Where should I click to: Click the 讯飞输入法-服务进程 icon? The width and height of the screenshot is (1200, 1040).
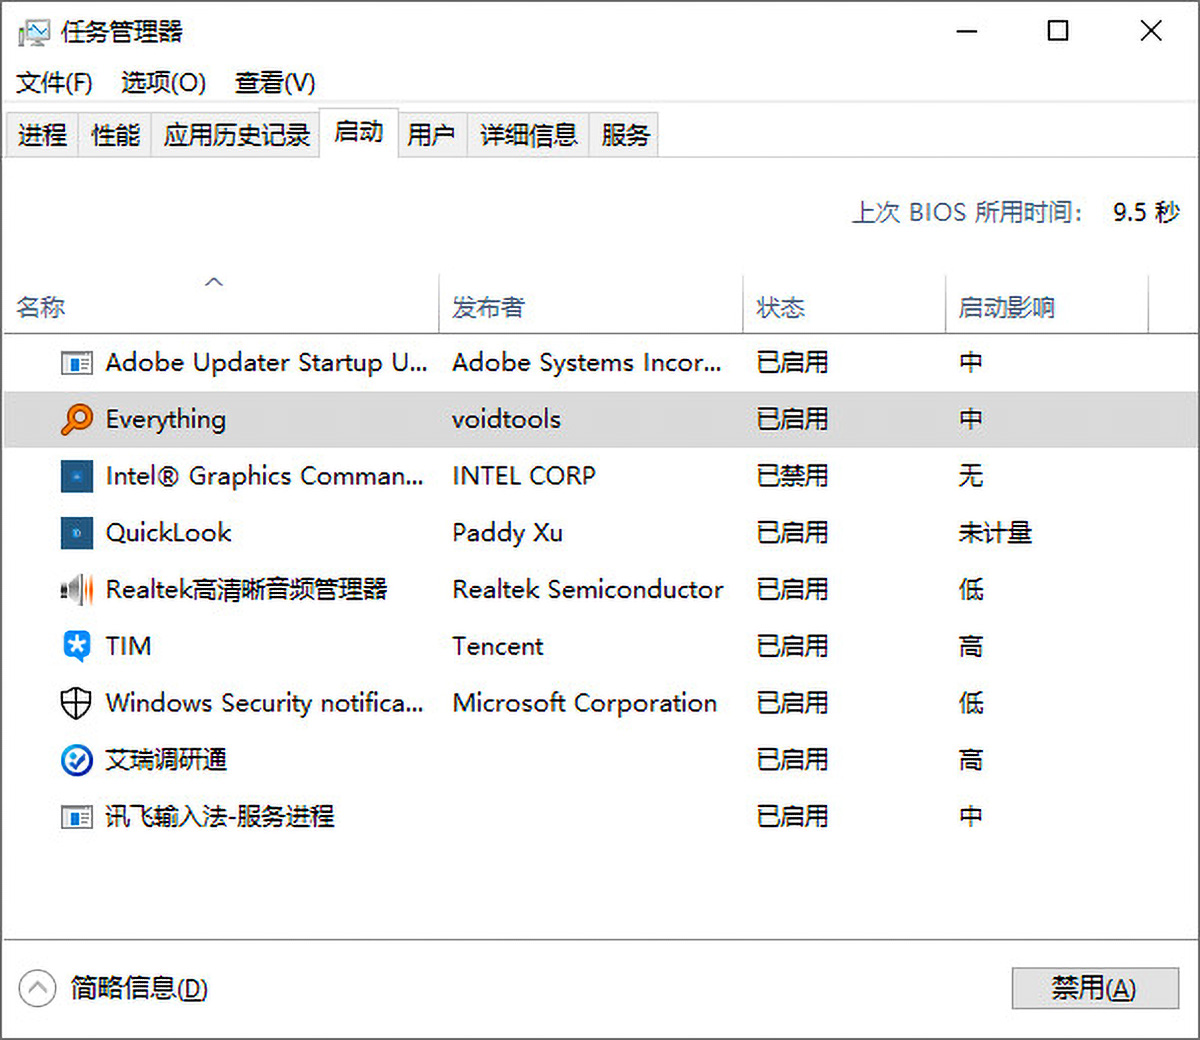point(75,816)
